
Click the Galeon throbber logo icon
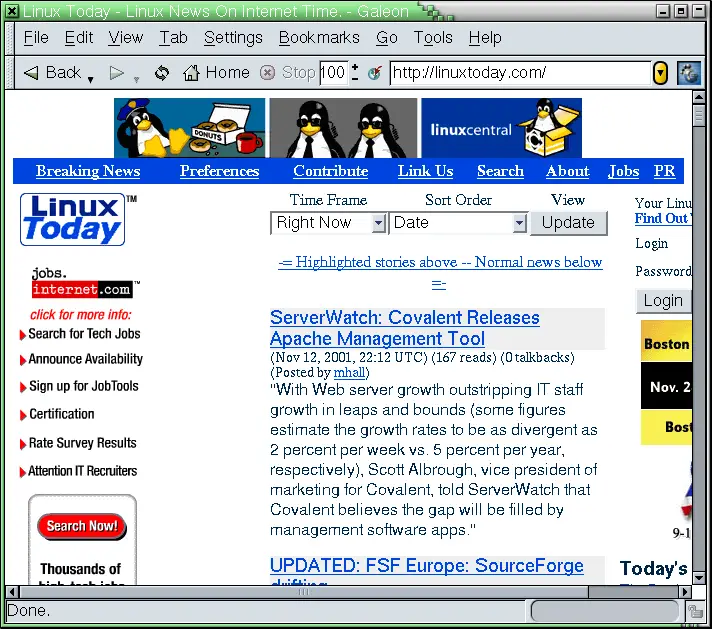pos(688,72)
